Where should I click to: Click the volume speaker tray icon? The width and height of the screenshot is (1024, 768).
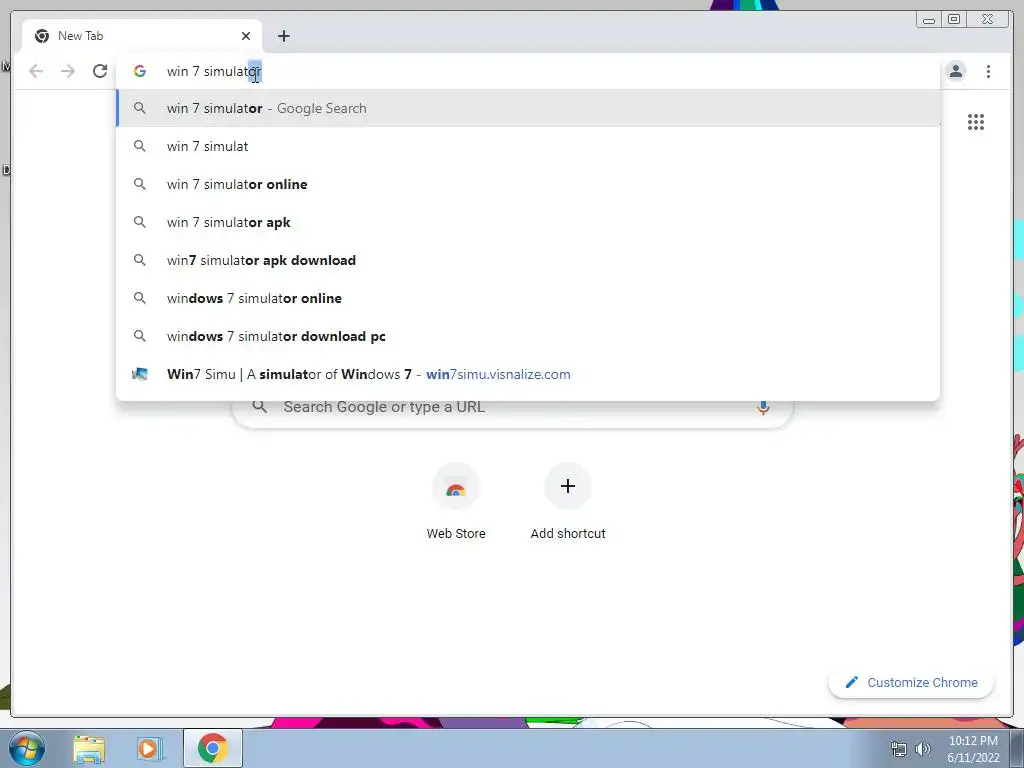tap(923, 749)
